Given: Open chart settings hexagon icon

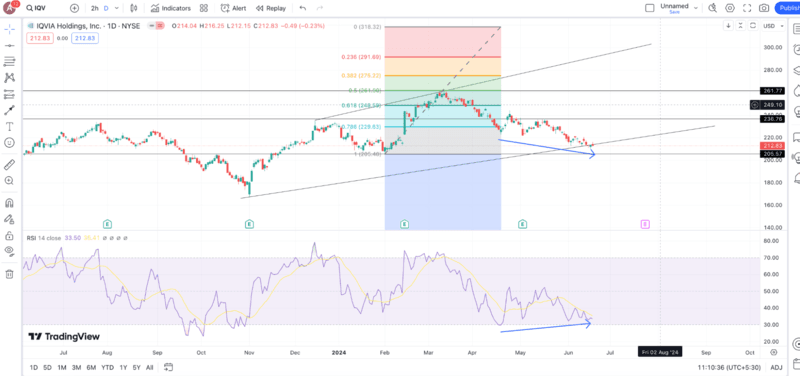Looking at the screenshot, I should pos(730,8).
